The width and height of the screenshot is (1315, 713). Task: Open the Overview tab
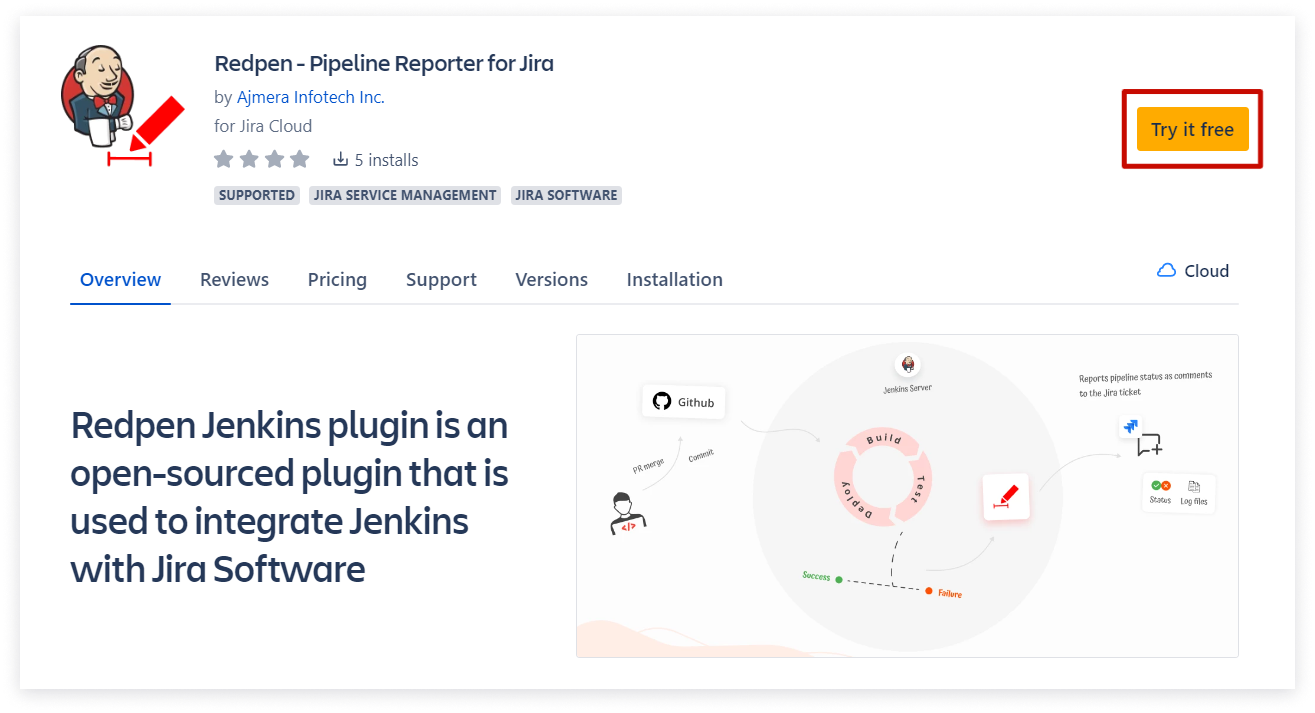pyautogui.click(x=120, y=280)
